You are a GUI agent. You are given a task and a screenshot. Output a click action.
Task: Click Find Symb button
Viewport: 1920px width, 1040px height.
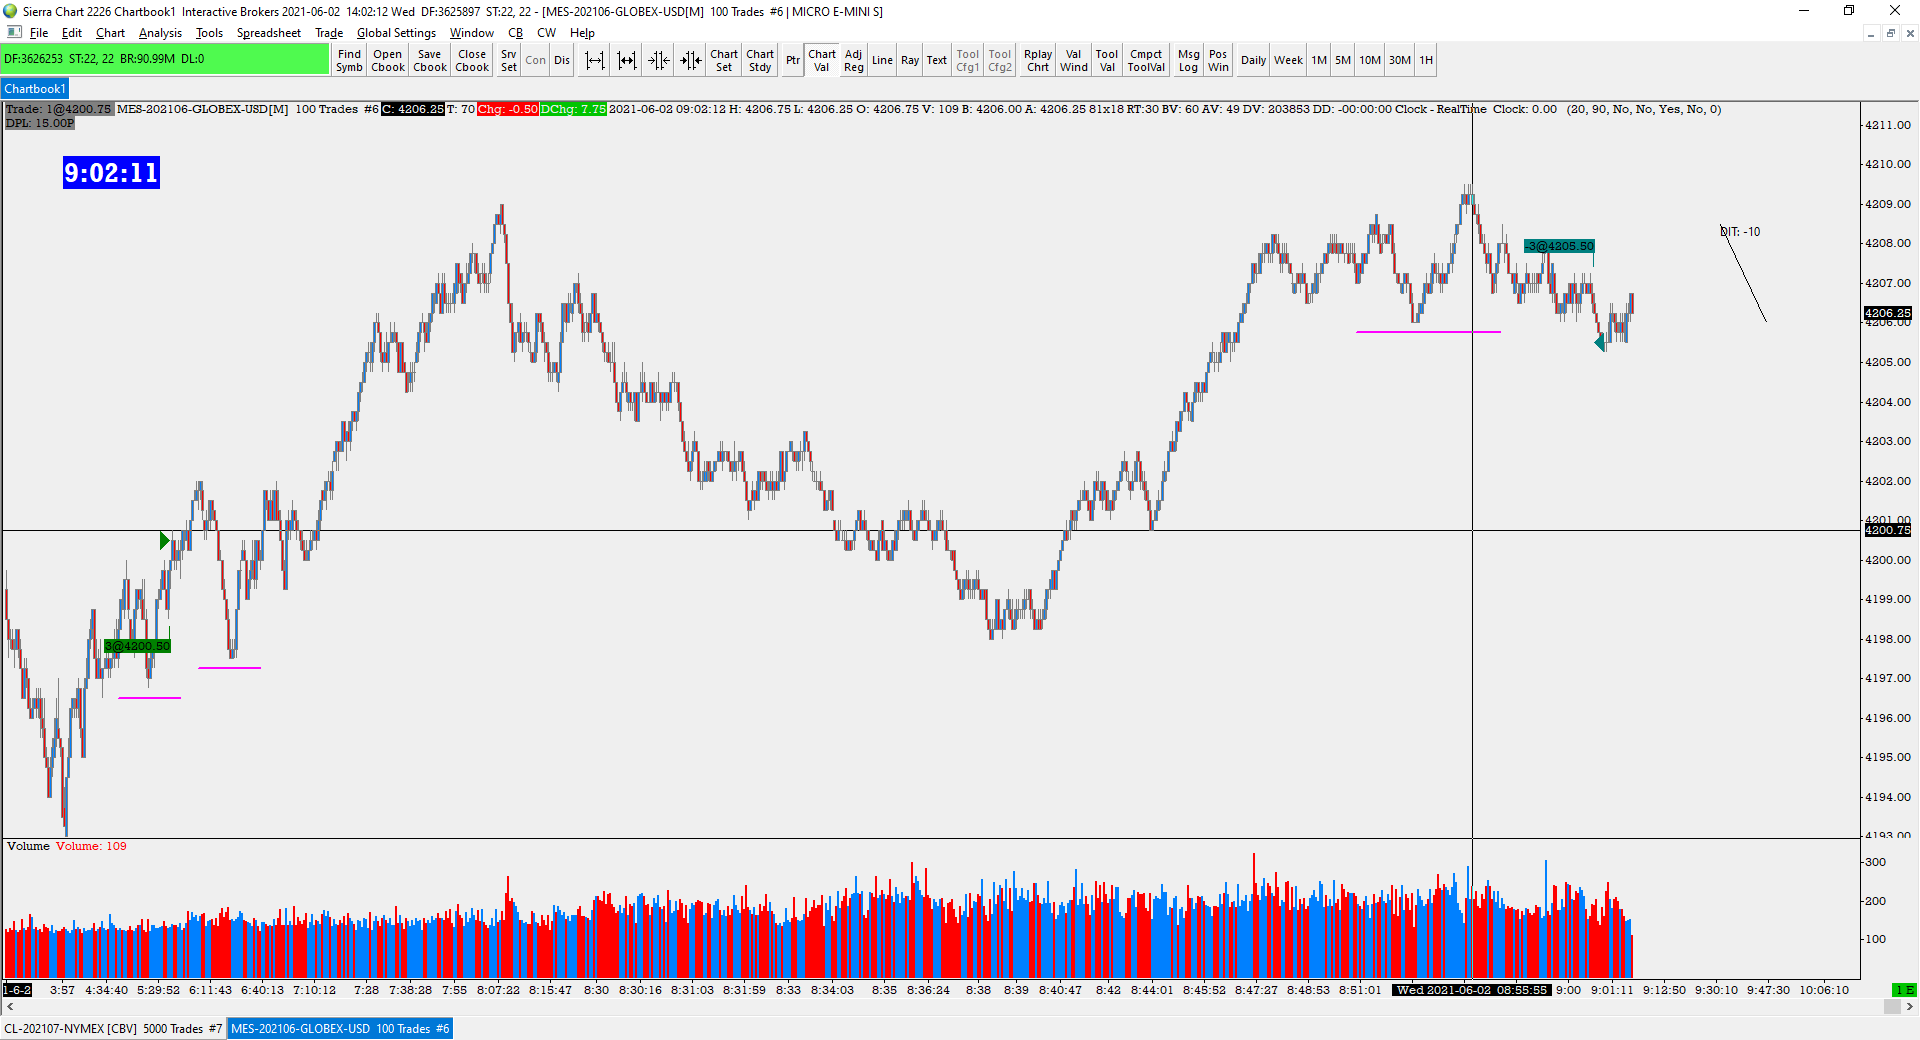pyautogui.click(x=349, y=61)
